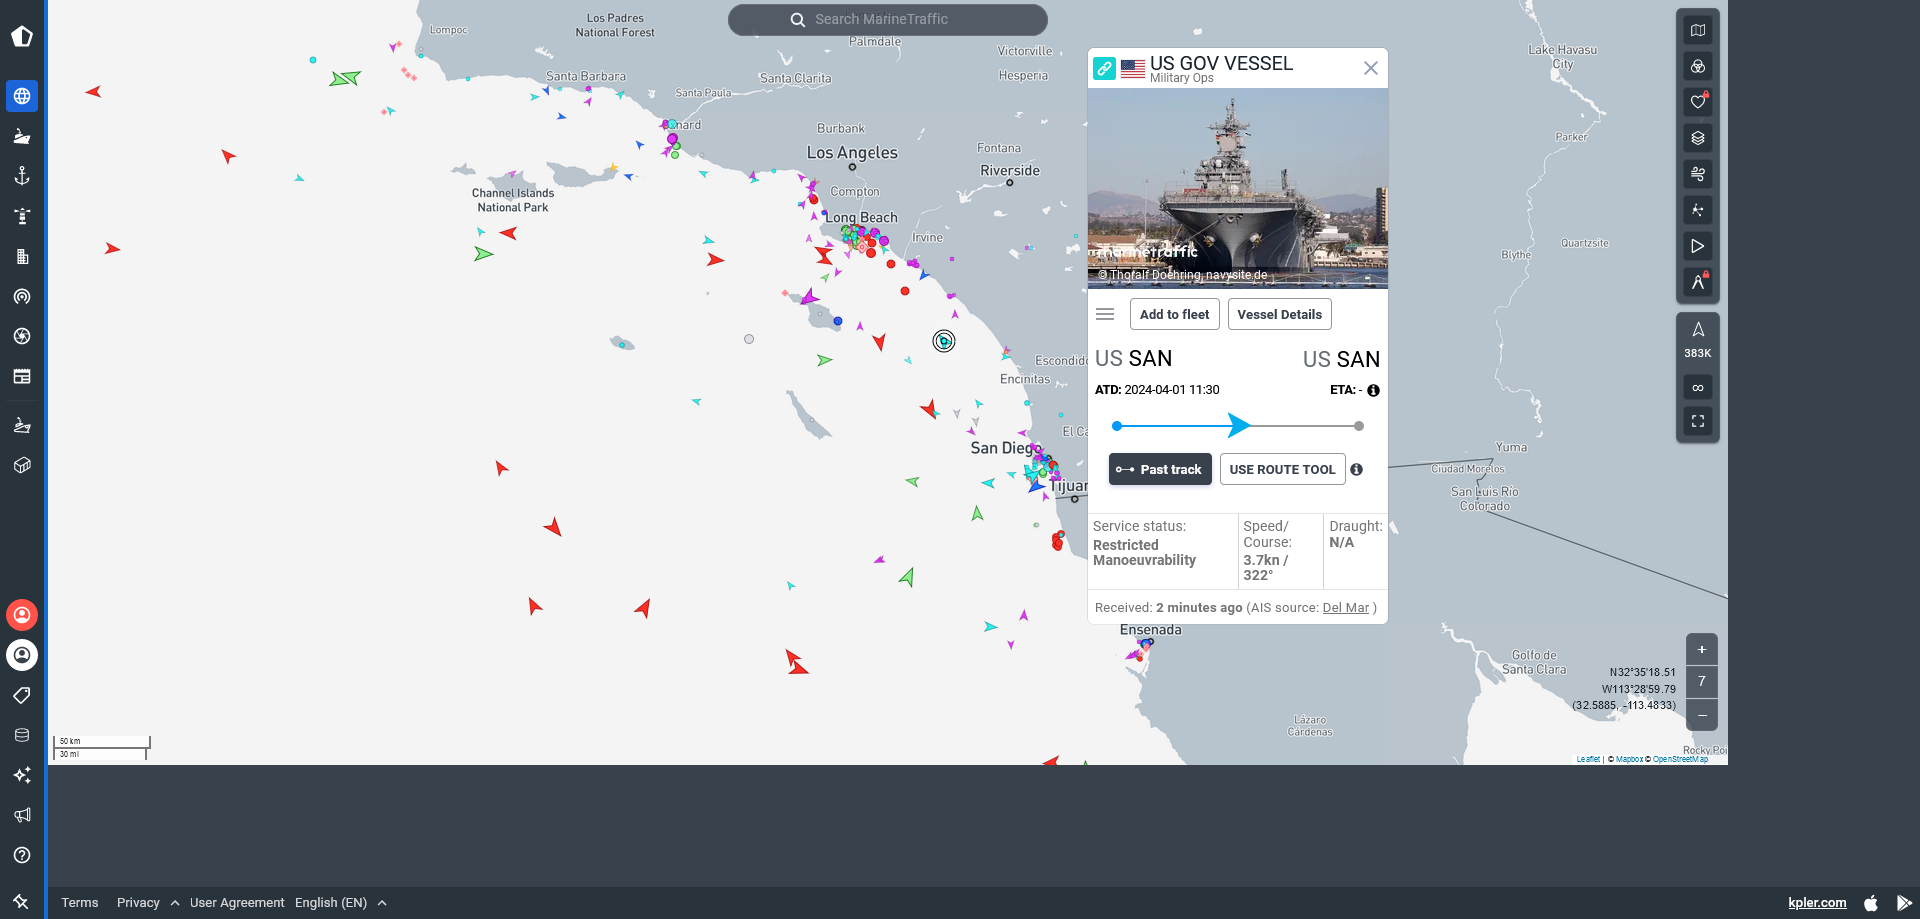Enter fullscreen map mode
The image size is (1920, 919).
[x=1698, y=421]
